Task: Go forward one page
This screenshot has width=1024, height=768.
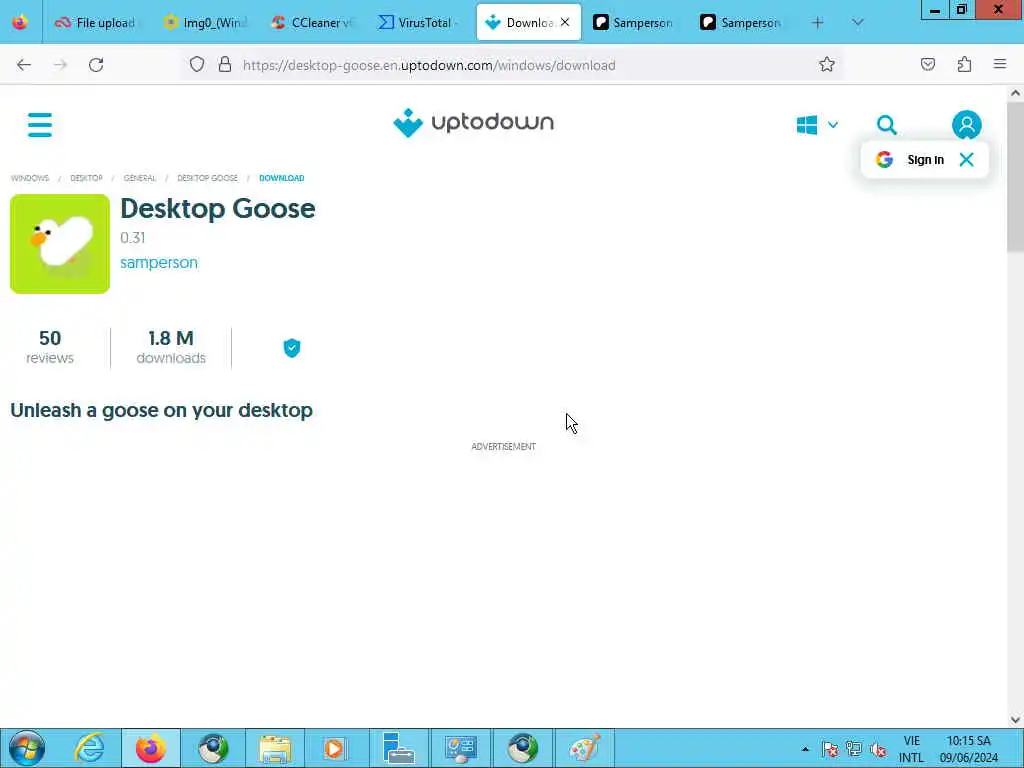Action: coord(60,65)
